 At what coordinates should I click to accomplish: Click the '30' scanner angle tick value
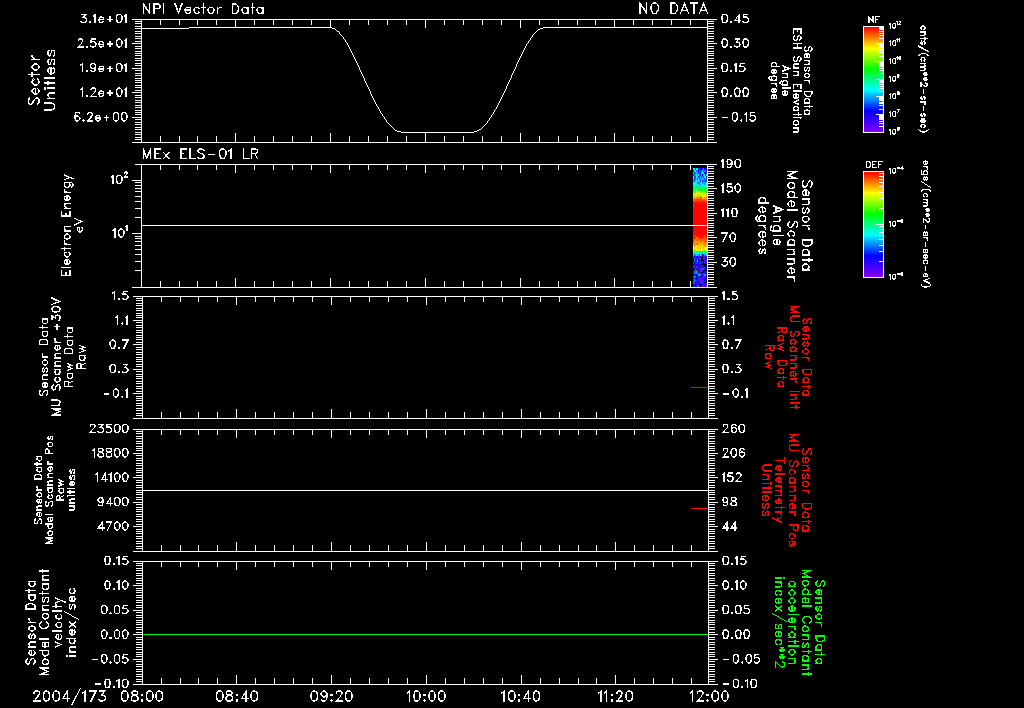click(729, 262)
